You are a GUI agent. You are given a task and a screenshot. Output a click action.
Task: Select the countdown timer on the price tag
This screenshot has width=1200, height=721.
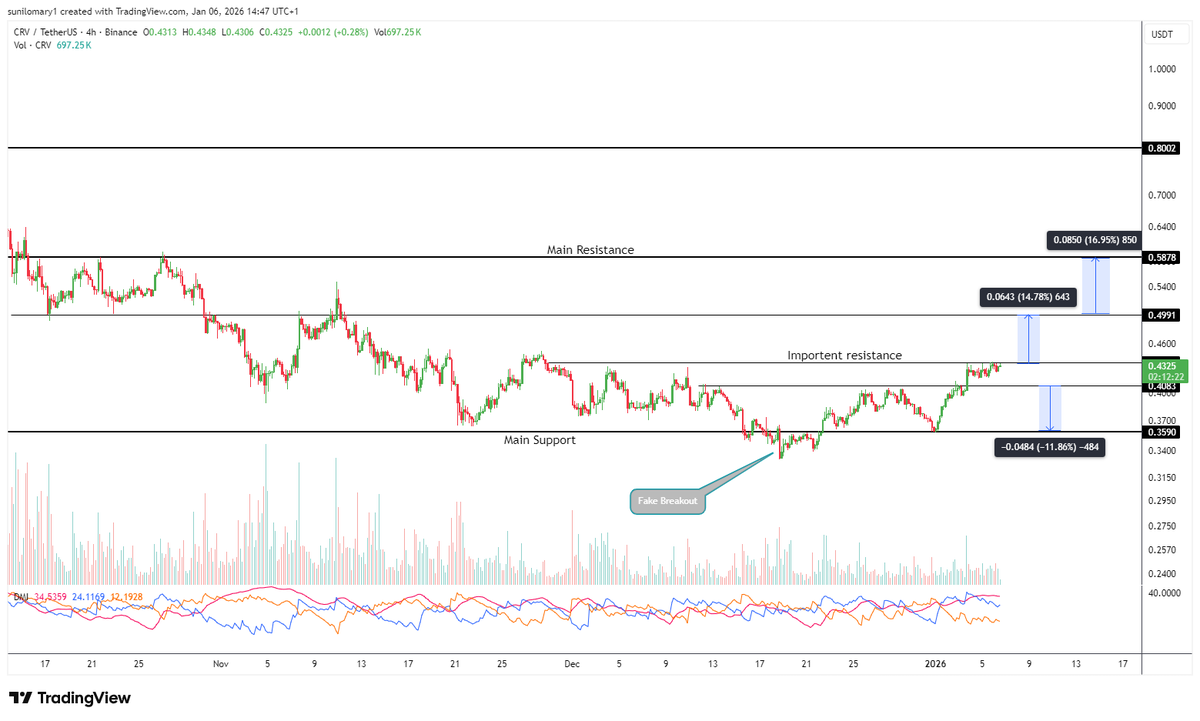pos(1163,378)
